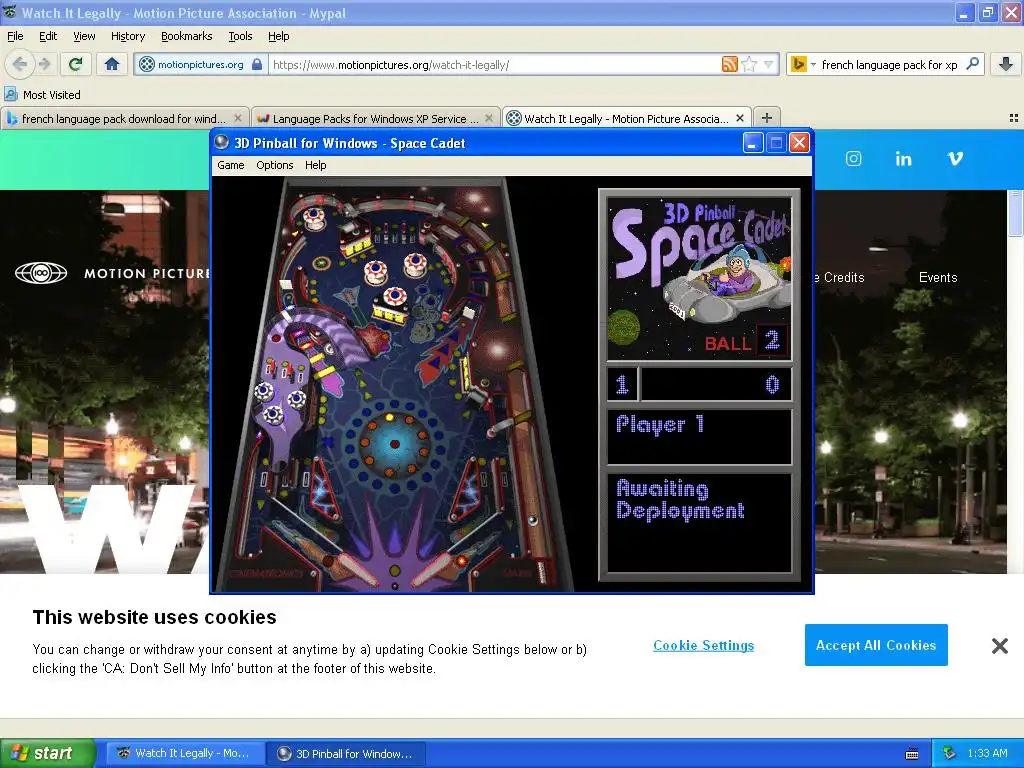Open the browser View menu
The width and height of the screenshot is (1024, 768).
84,36
